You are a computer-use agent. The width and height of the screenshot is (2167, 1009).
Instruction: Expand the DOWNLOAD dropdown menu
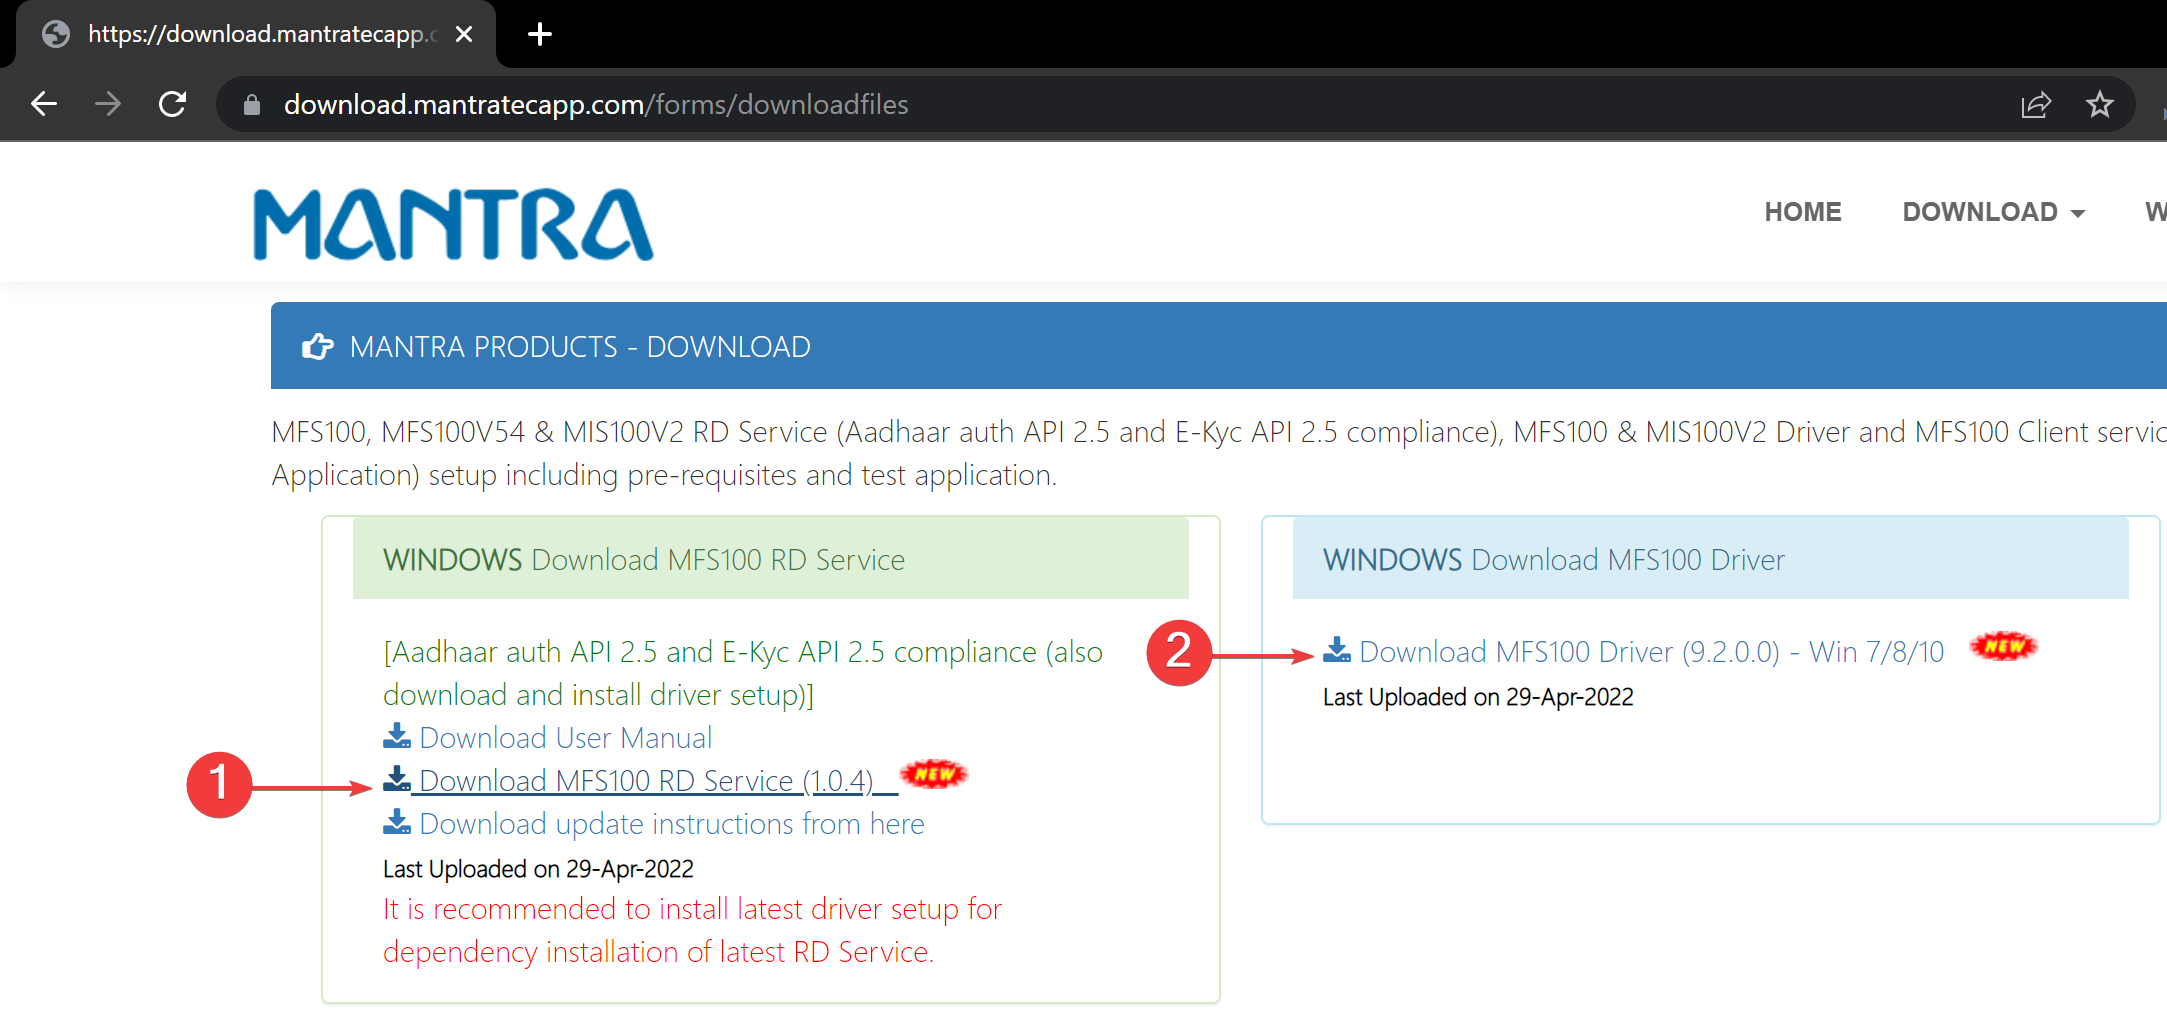click(1993, 212)
